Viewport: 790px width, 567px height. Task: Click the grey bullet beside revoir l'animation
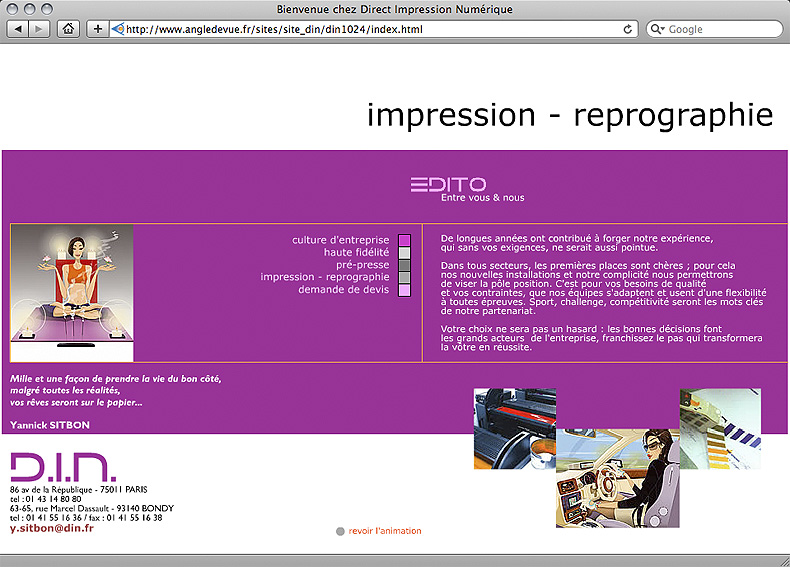tap(340, 531)
